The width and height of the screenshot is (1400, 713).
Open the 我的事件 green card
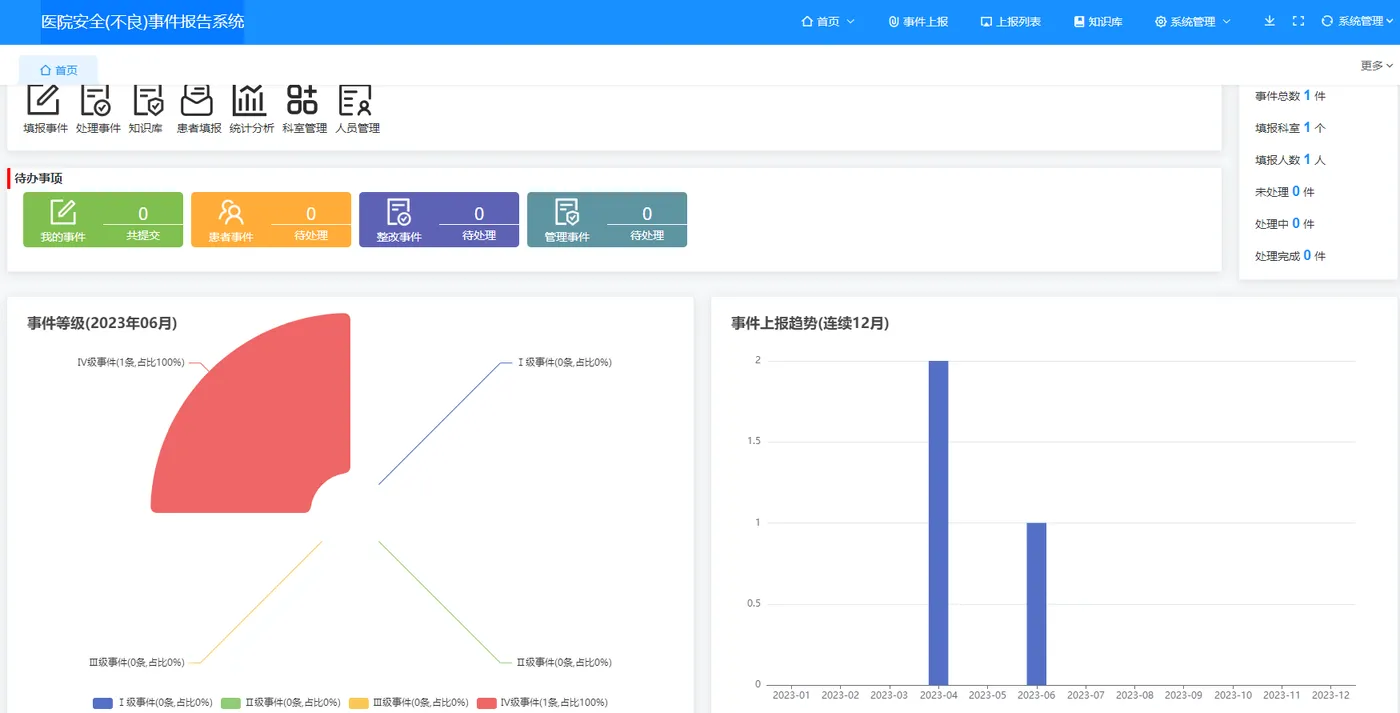[103, 219]
